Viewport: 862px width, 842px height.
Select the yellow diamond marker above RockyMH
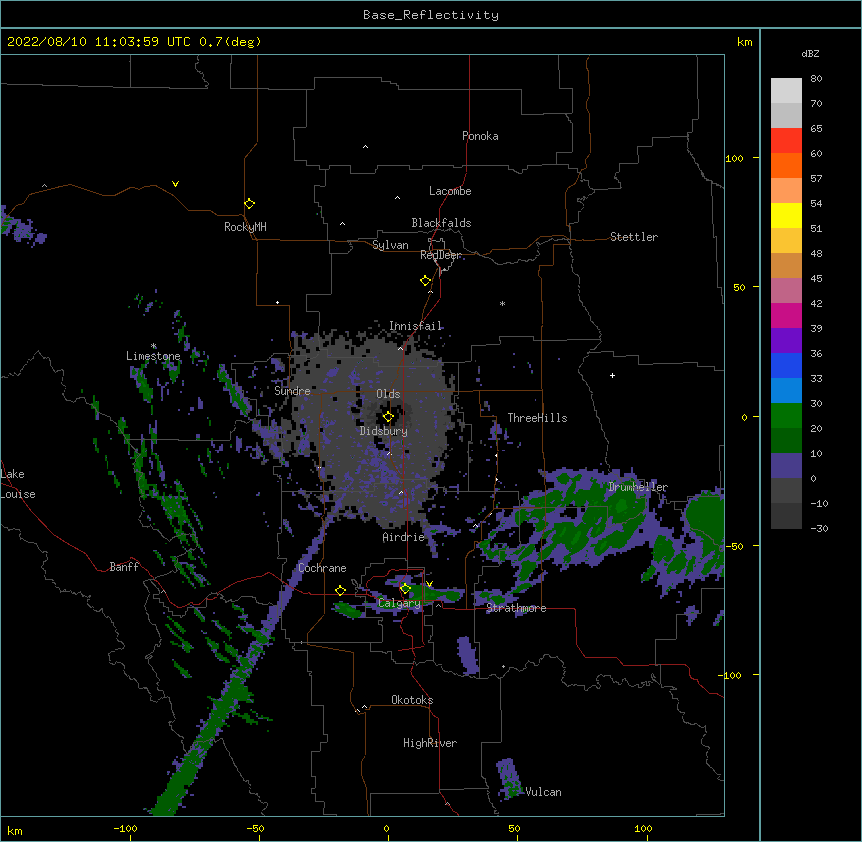pyautogui.click(x=250, y=204)
